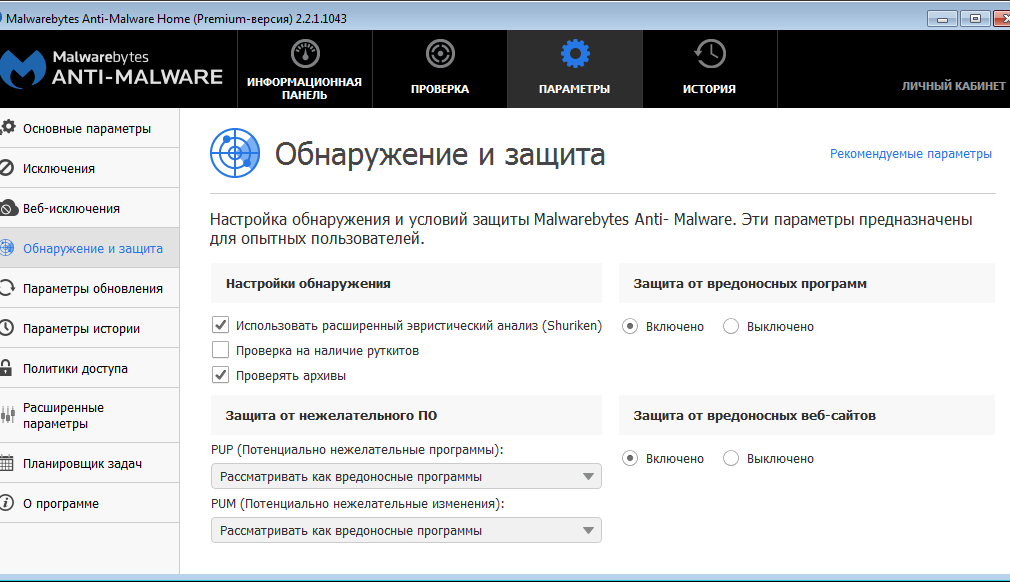Uncheck the Shuriken heuristic analysis checkbox
The width and height of the screenshot is (1010, 582).
coord(220,324)
